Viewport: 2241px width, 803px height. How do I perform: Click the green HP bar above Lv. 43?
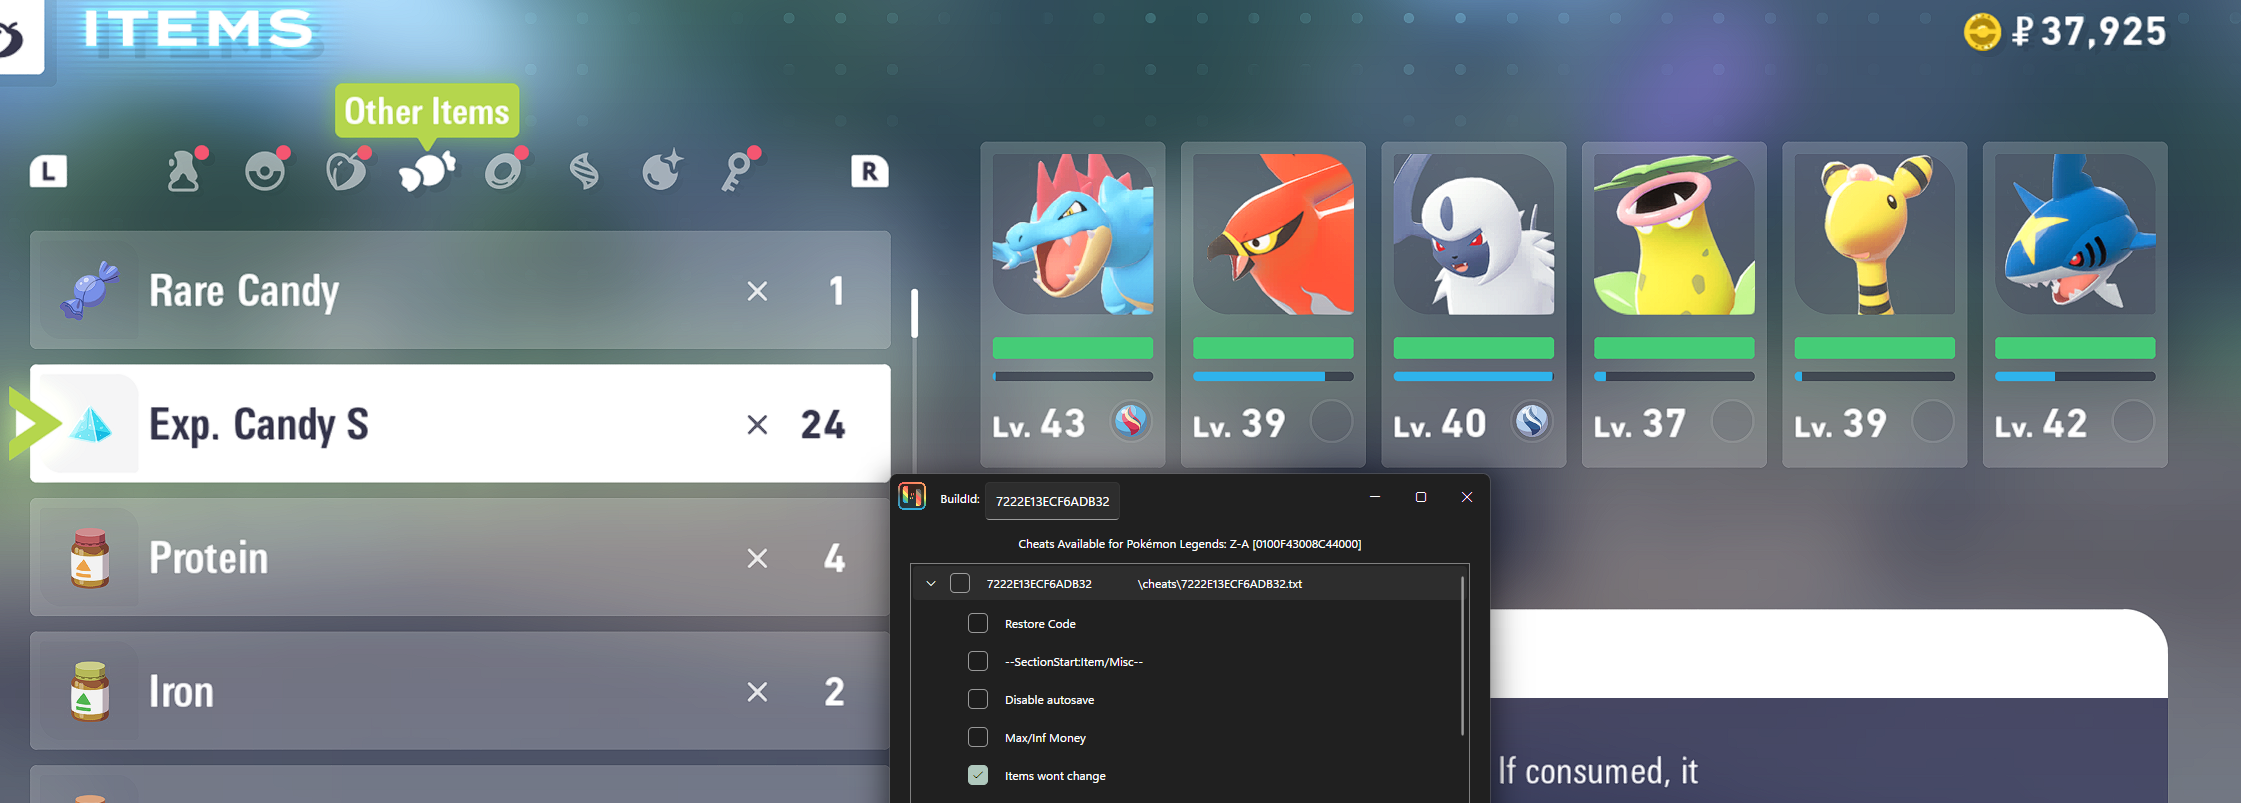[x=1073, y=348]
